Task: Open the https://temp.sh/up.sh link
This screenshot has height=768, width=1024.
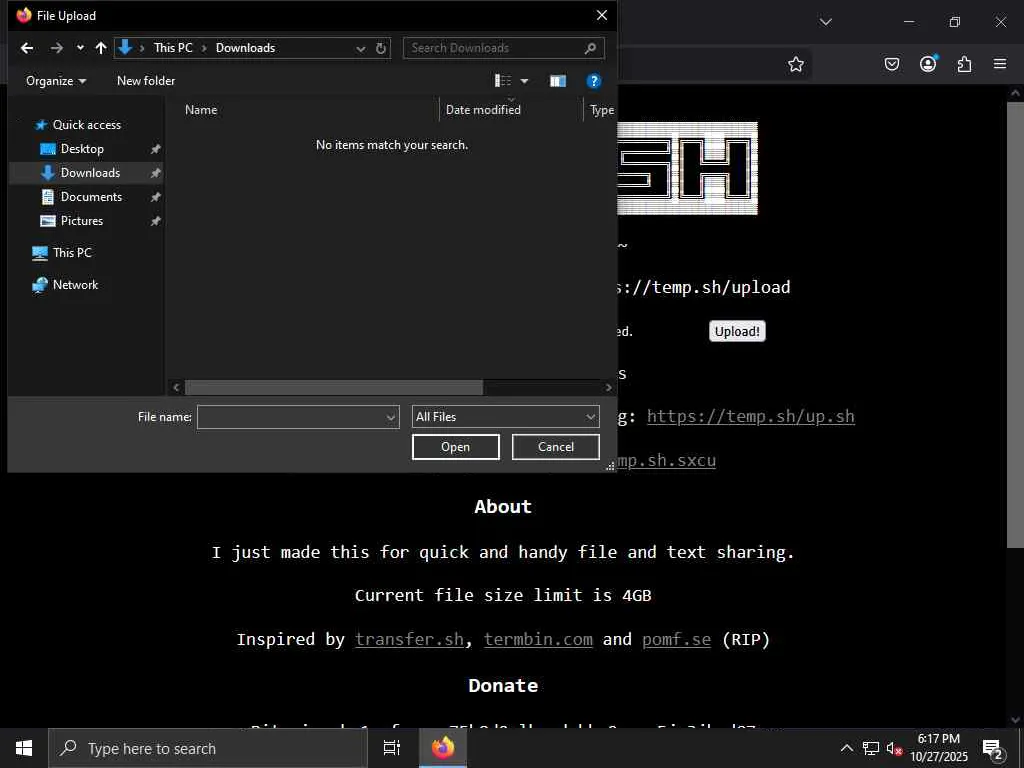Action: pos(750,417)
